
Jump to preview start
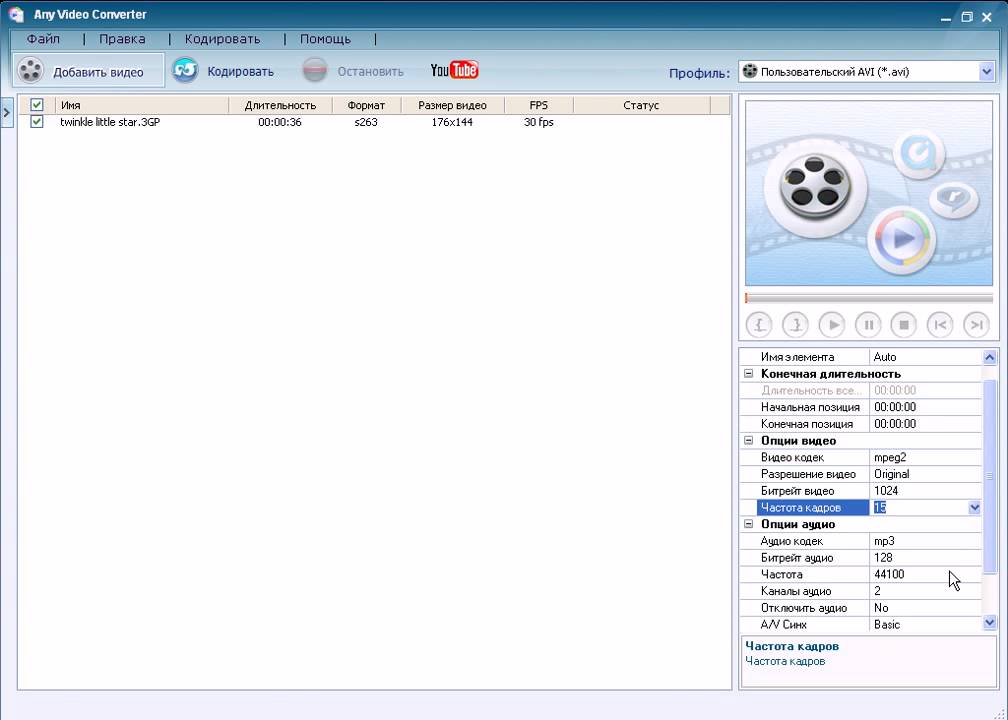[x=940, y=325]
